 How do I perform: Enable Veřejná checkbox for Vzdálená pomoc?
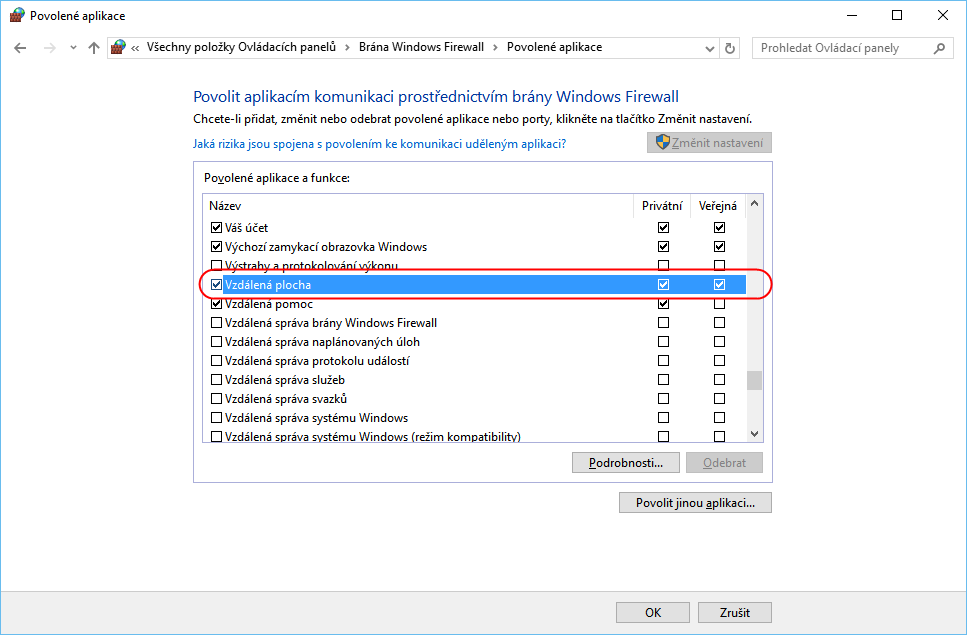point(719,304)
